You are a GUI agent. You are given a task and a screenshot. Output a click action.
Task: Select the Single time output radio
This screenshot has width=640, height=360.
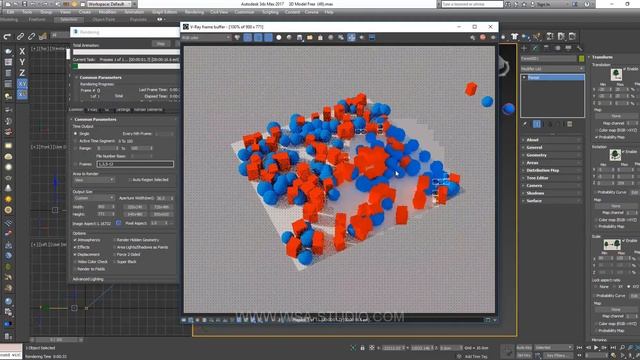(76, 133)
